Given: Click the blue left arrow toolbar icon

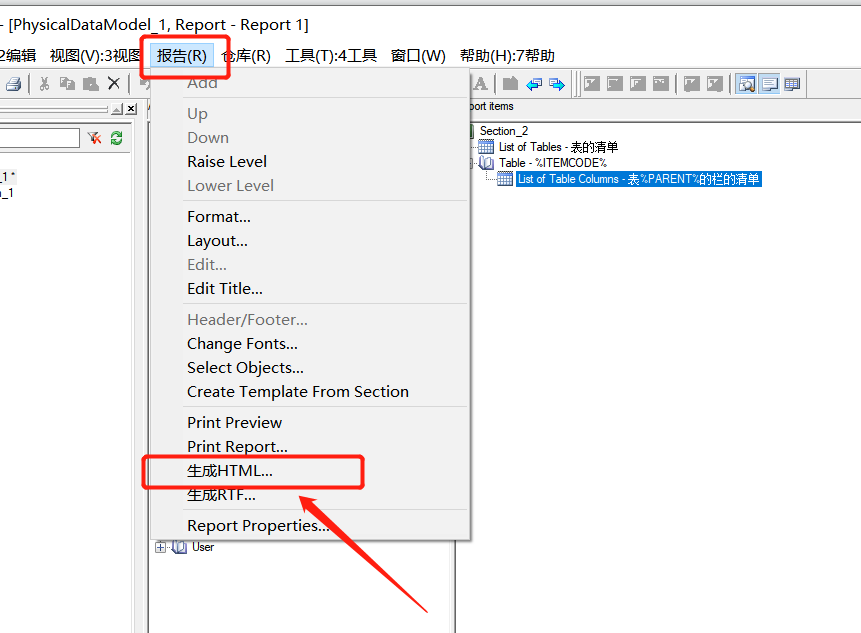Looking at the screenshot, I should click(x=534, y=84).
